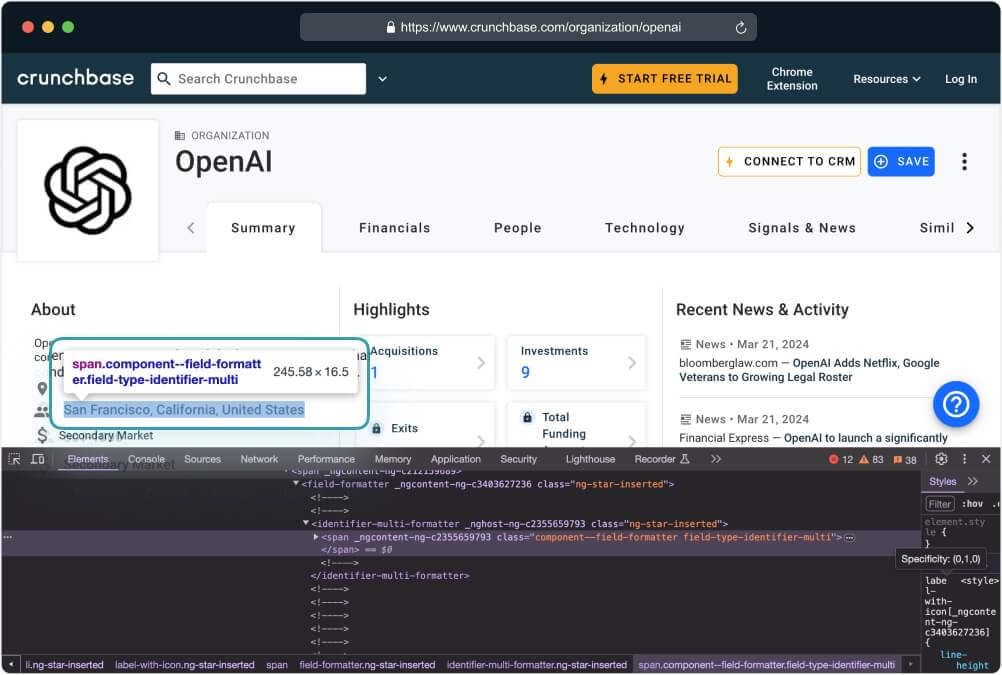Open the Resources dropdown menu
Viewport: 1002px width, 675px height.
(x=886, y=79)
